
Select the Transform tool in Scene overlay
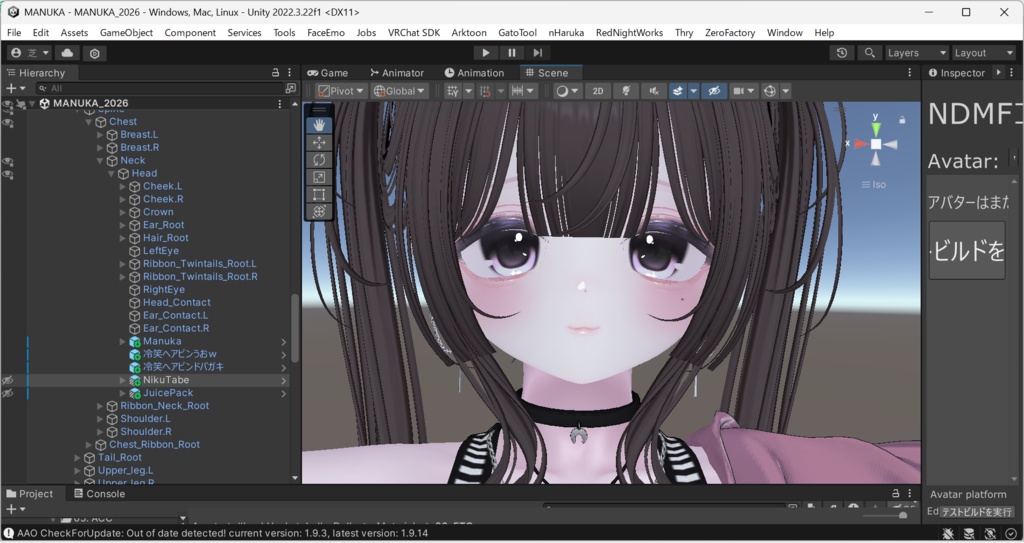click(x=319, y=211)
